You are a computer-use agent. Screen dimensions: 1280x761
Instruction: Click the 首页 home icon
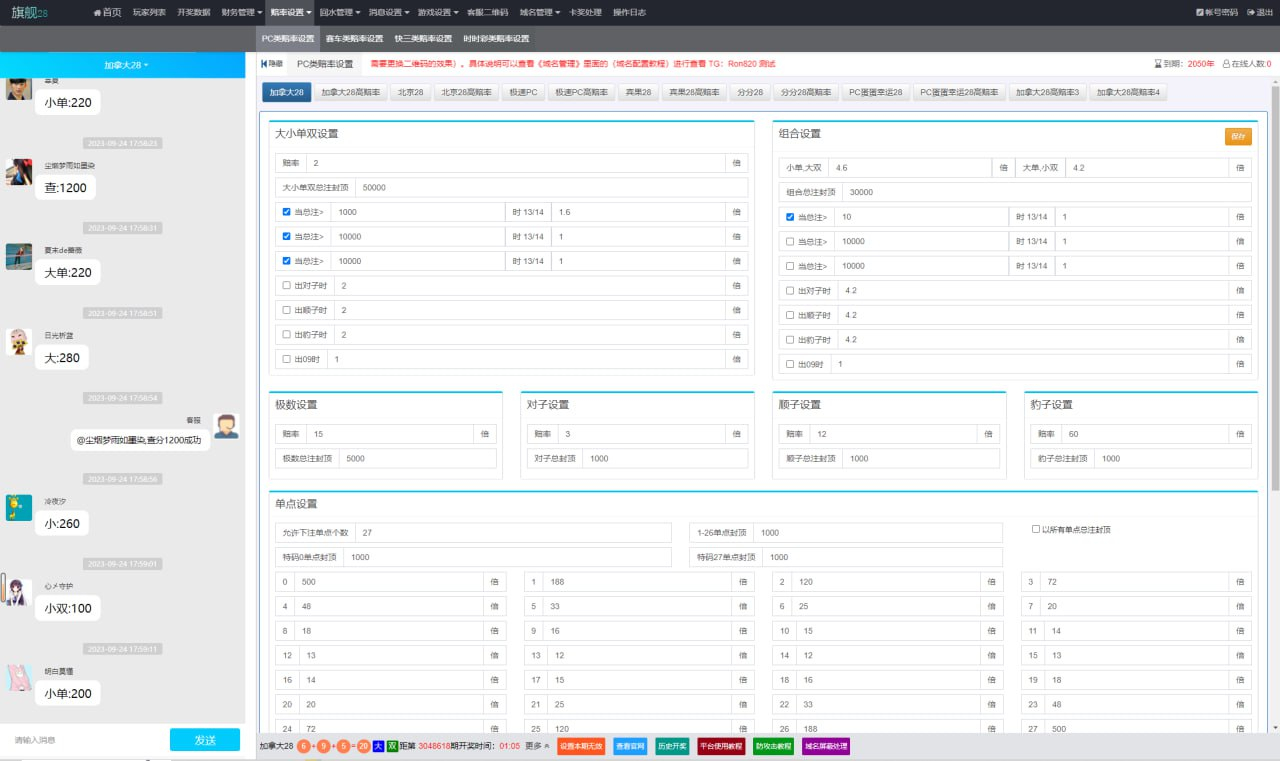[x=97, y=13]
